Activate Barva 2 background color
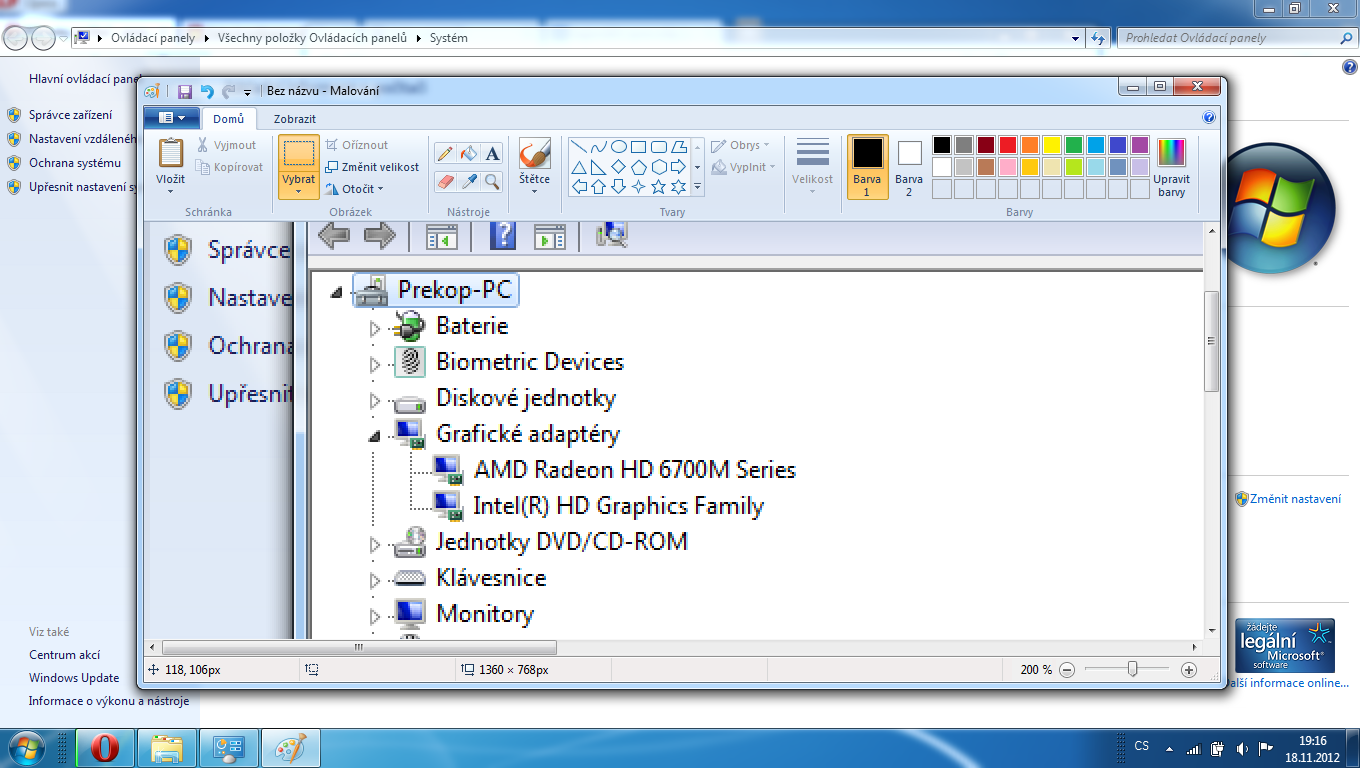This screenshot has width=1360, height=768. coord(909,167)
